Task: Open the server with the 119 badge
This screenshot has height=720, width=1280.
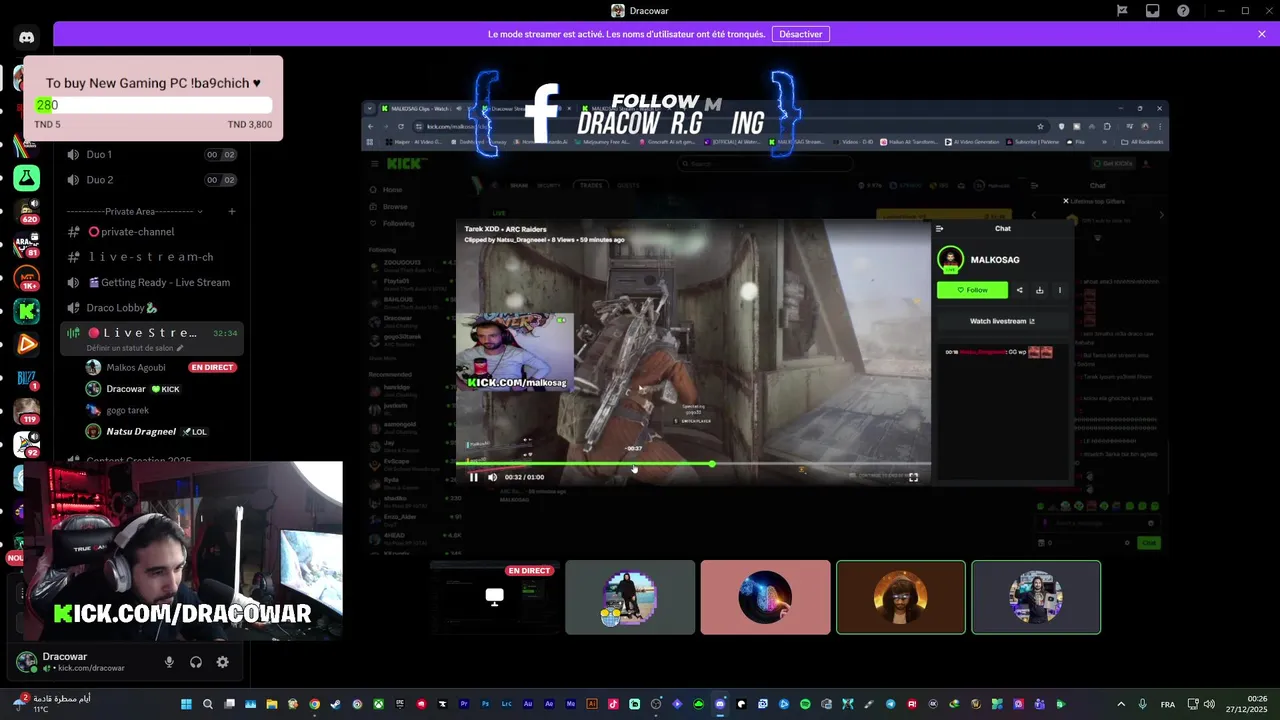Action: click(27, 411)
